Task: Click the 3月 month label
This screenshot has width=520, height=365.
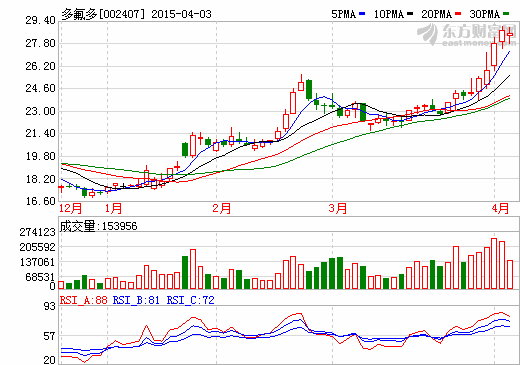Action: tap(338, 209)
